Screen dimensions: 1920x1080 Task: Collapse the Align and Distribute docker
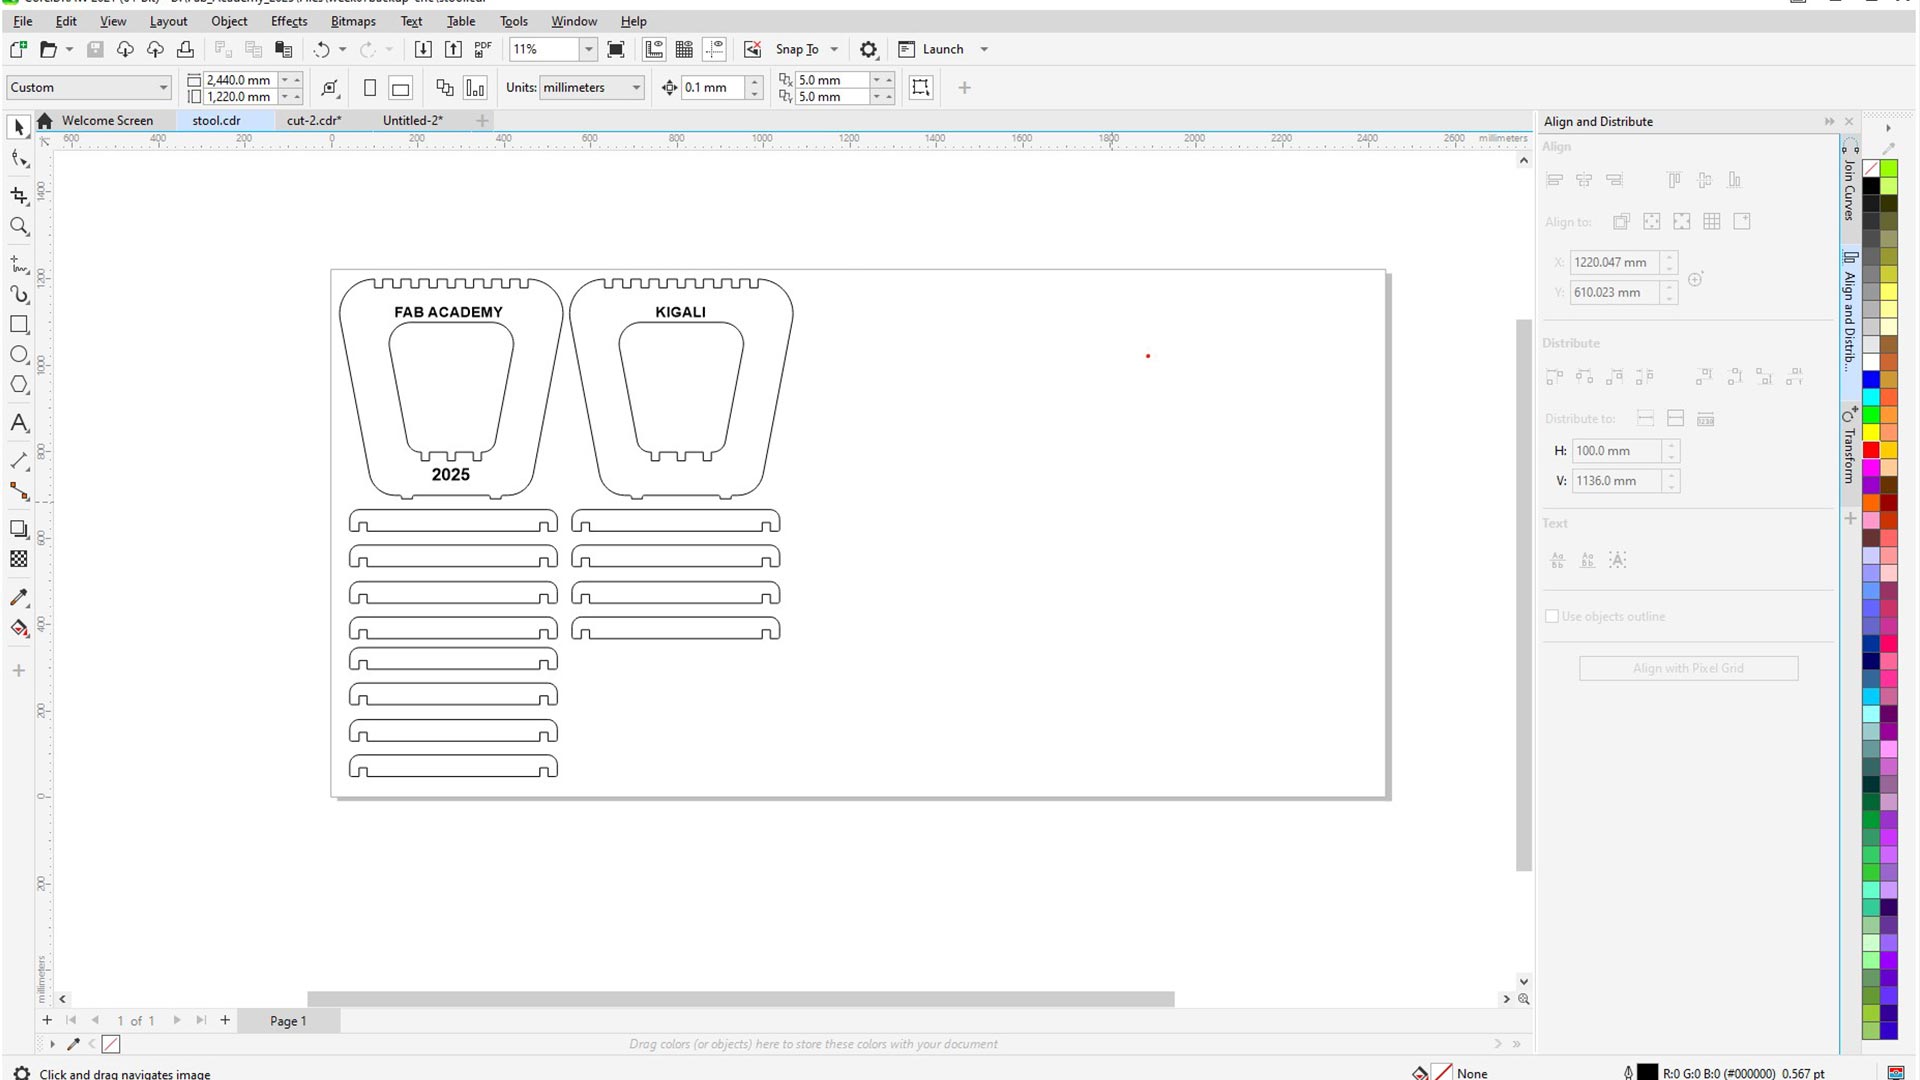click(x=1829, y=121)
